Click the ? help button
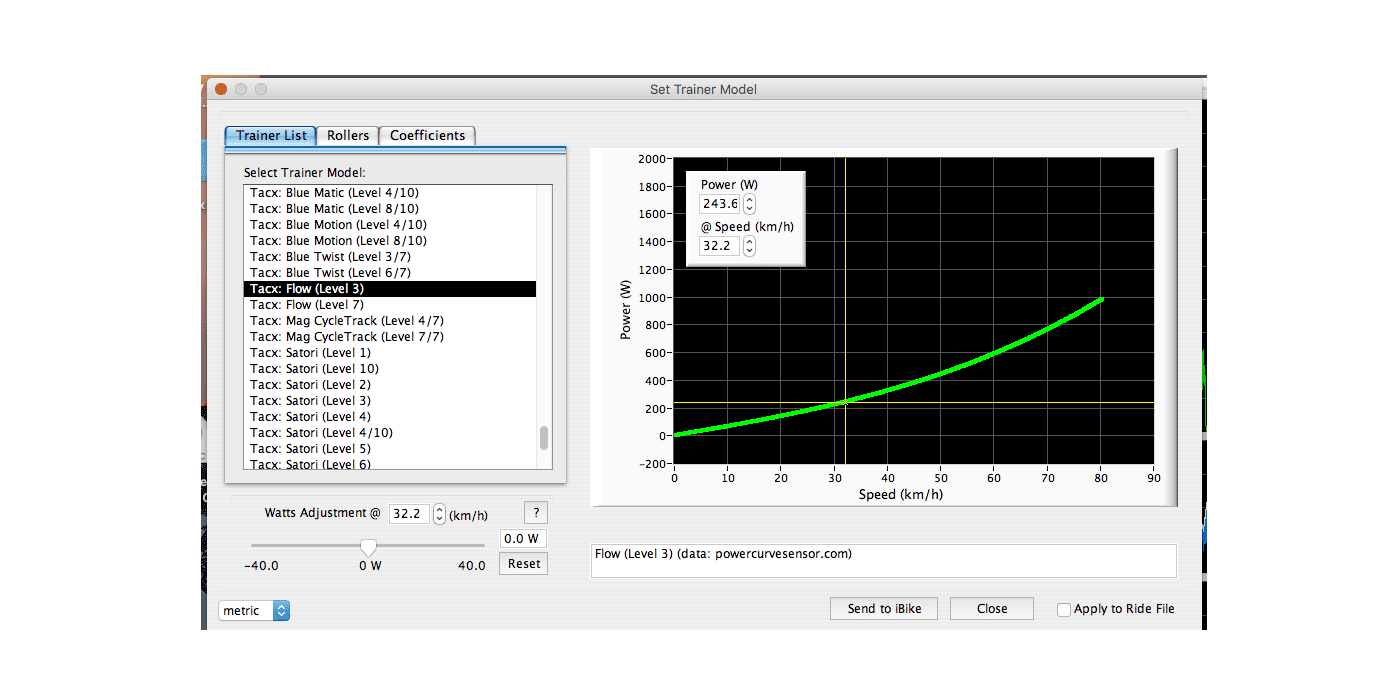 (536, 513)
